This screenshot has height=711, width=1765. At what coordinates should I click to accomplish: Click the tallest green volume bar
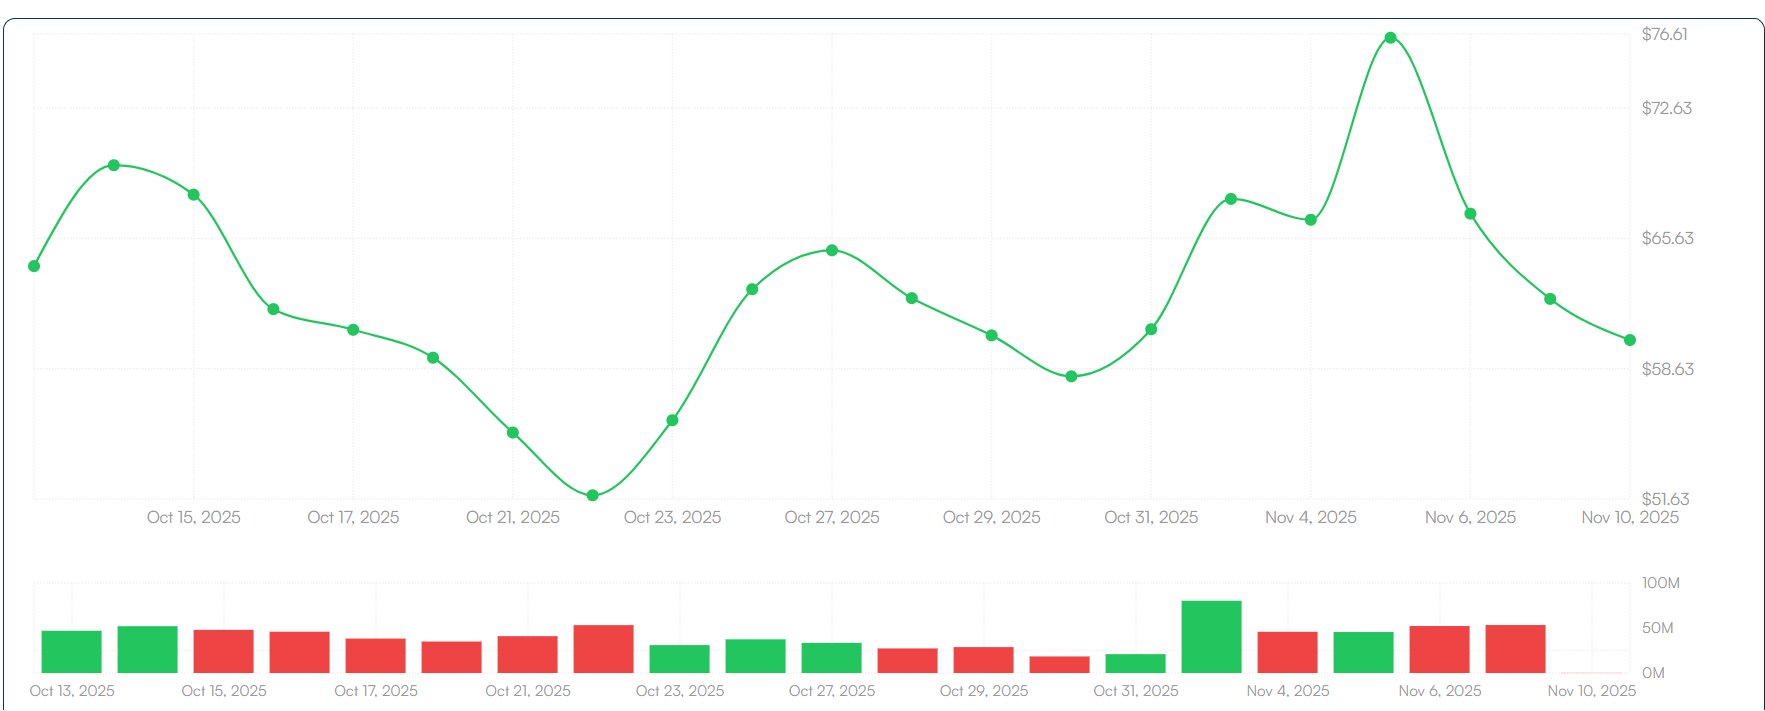[x=1211, y=636]
